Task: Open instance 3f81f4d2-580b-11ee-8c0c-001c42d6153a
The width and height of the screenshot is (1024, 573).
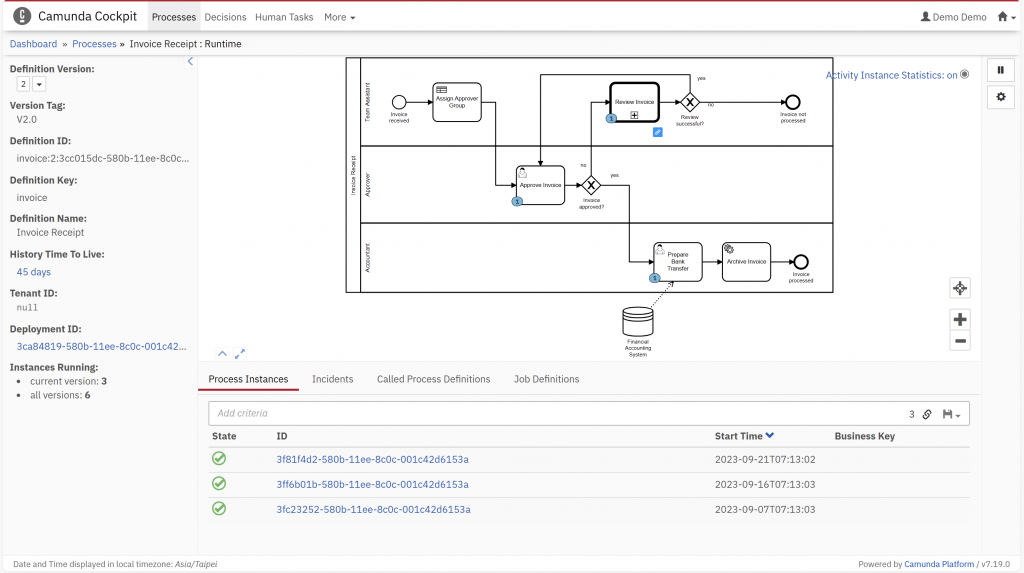Action: point(372,459)
